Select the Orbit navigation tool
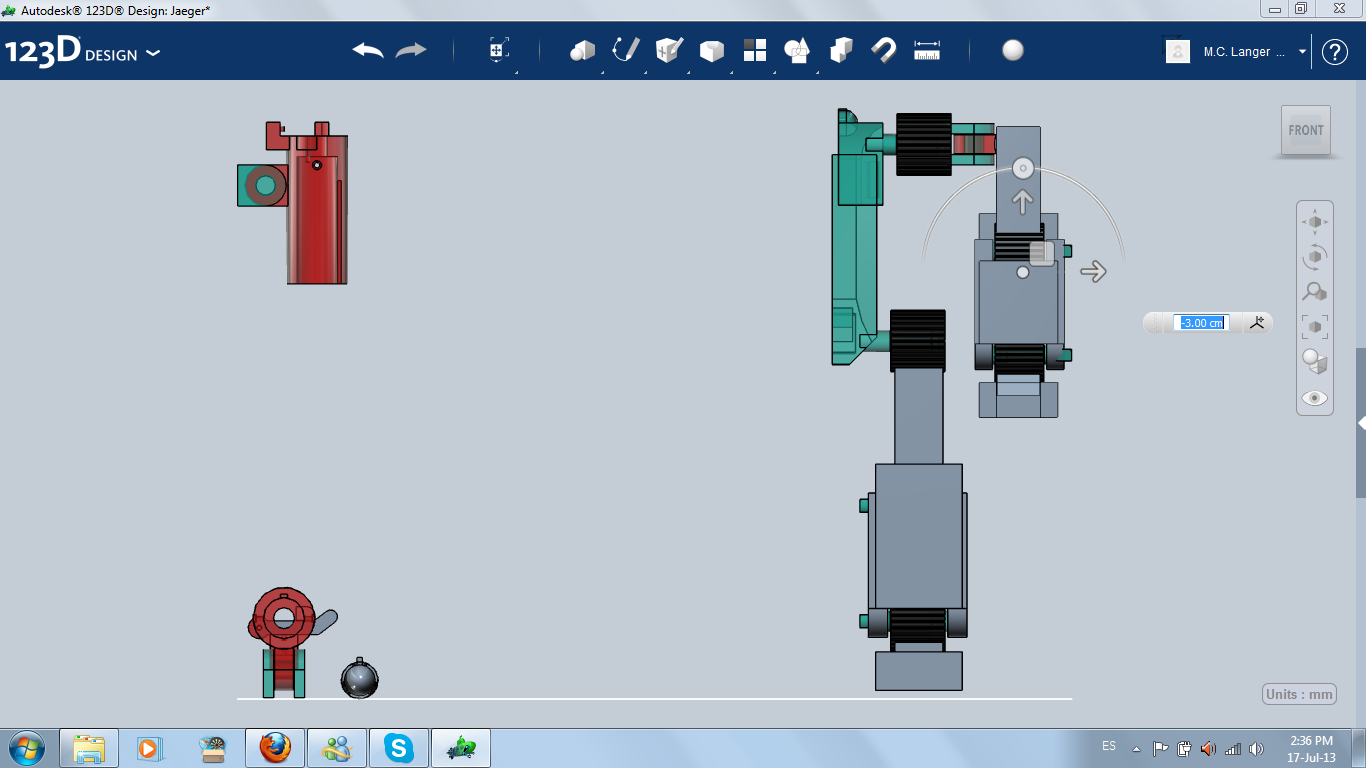Screen dimensions: 1366x768 tap(1315, 256)
